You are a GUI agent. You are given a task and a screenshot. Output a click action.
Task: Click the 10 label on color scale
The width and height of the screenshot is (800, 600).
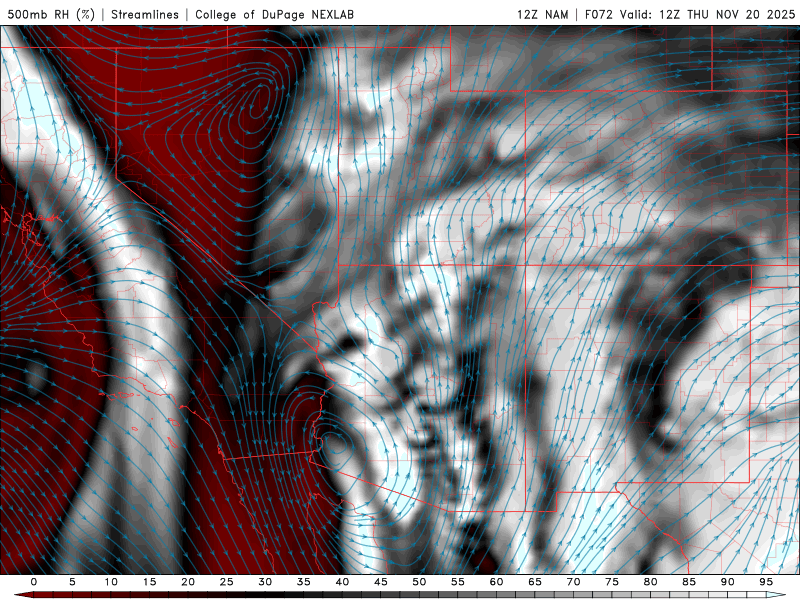click(111, 582)
